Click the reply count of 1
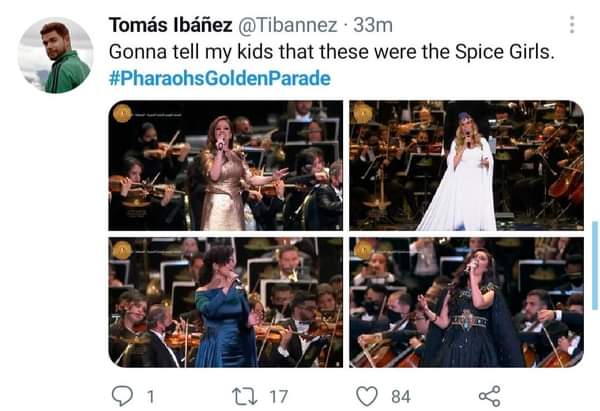The image size is (600, 411). pos(151,396)
